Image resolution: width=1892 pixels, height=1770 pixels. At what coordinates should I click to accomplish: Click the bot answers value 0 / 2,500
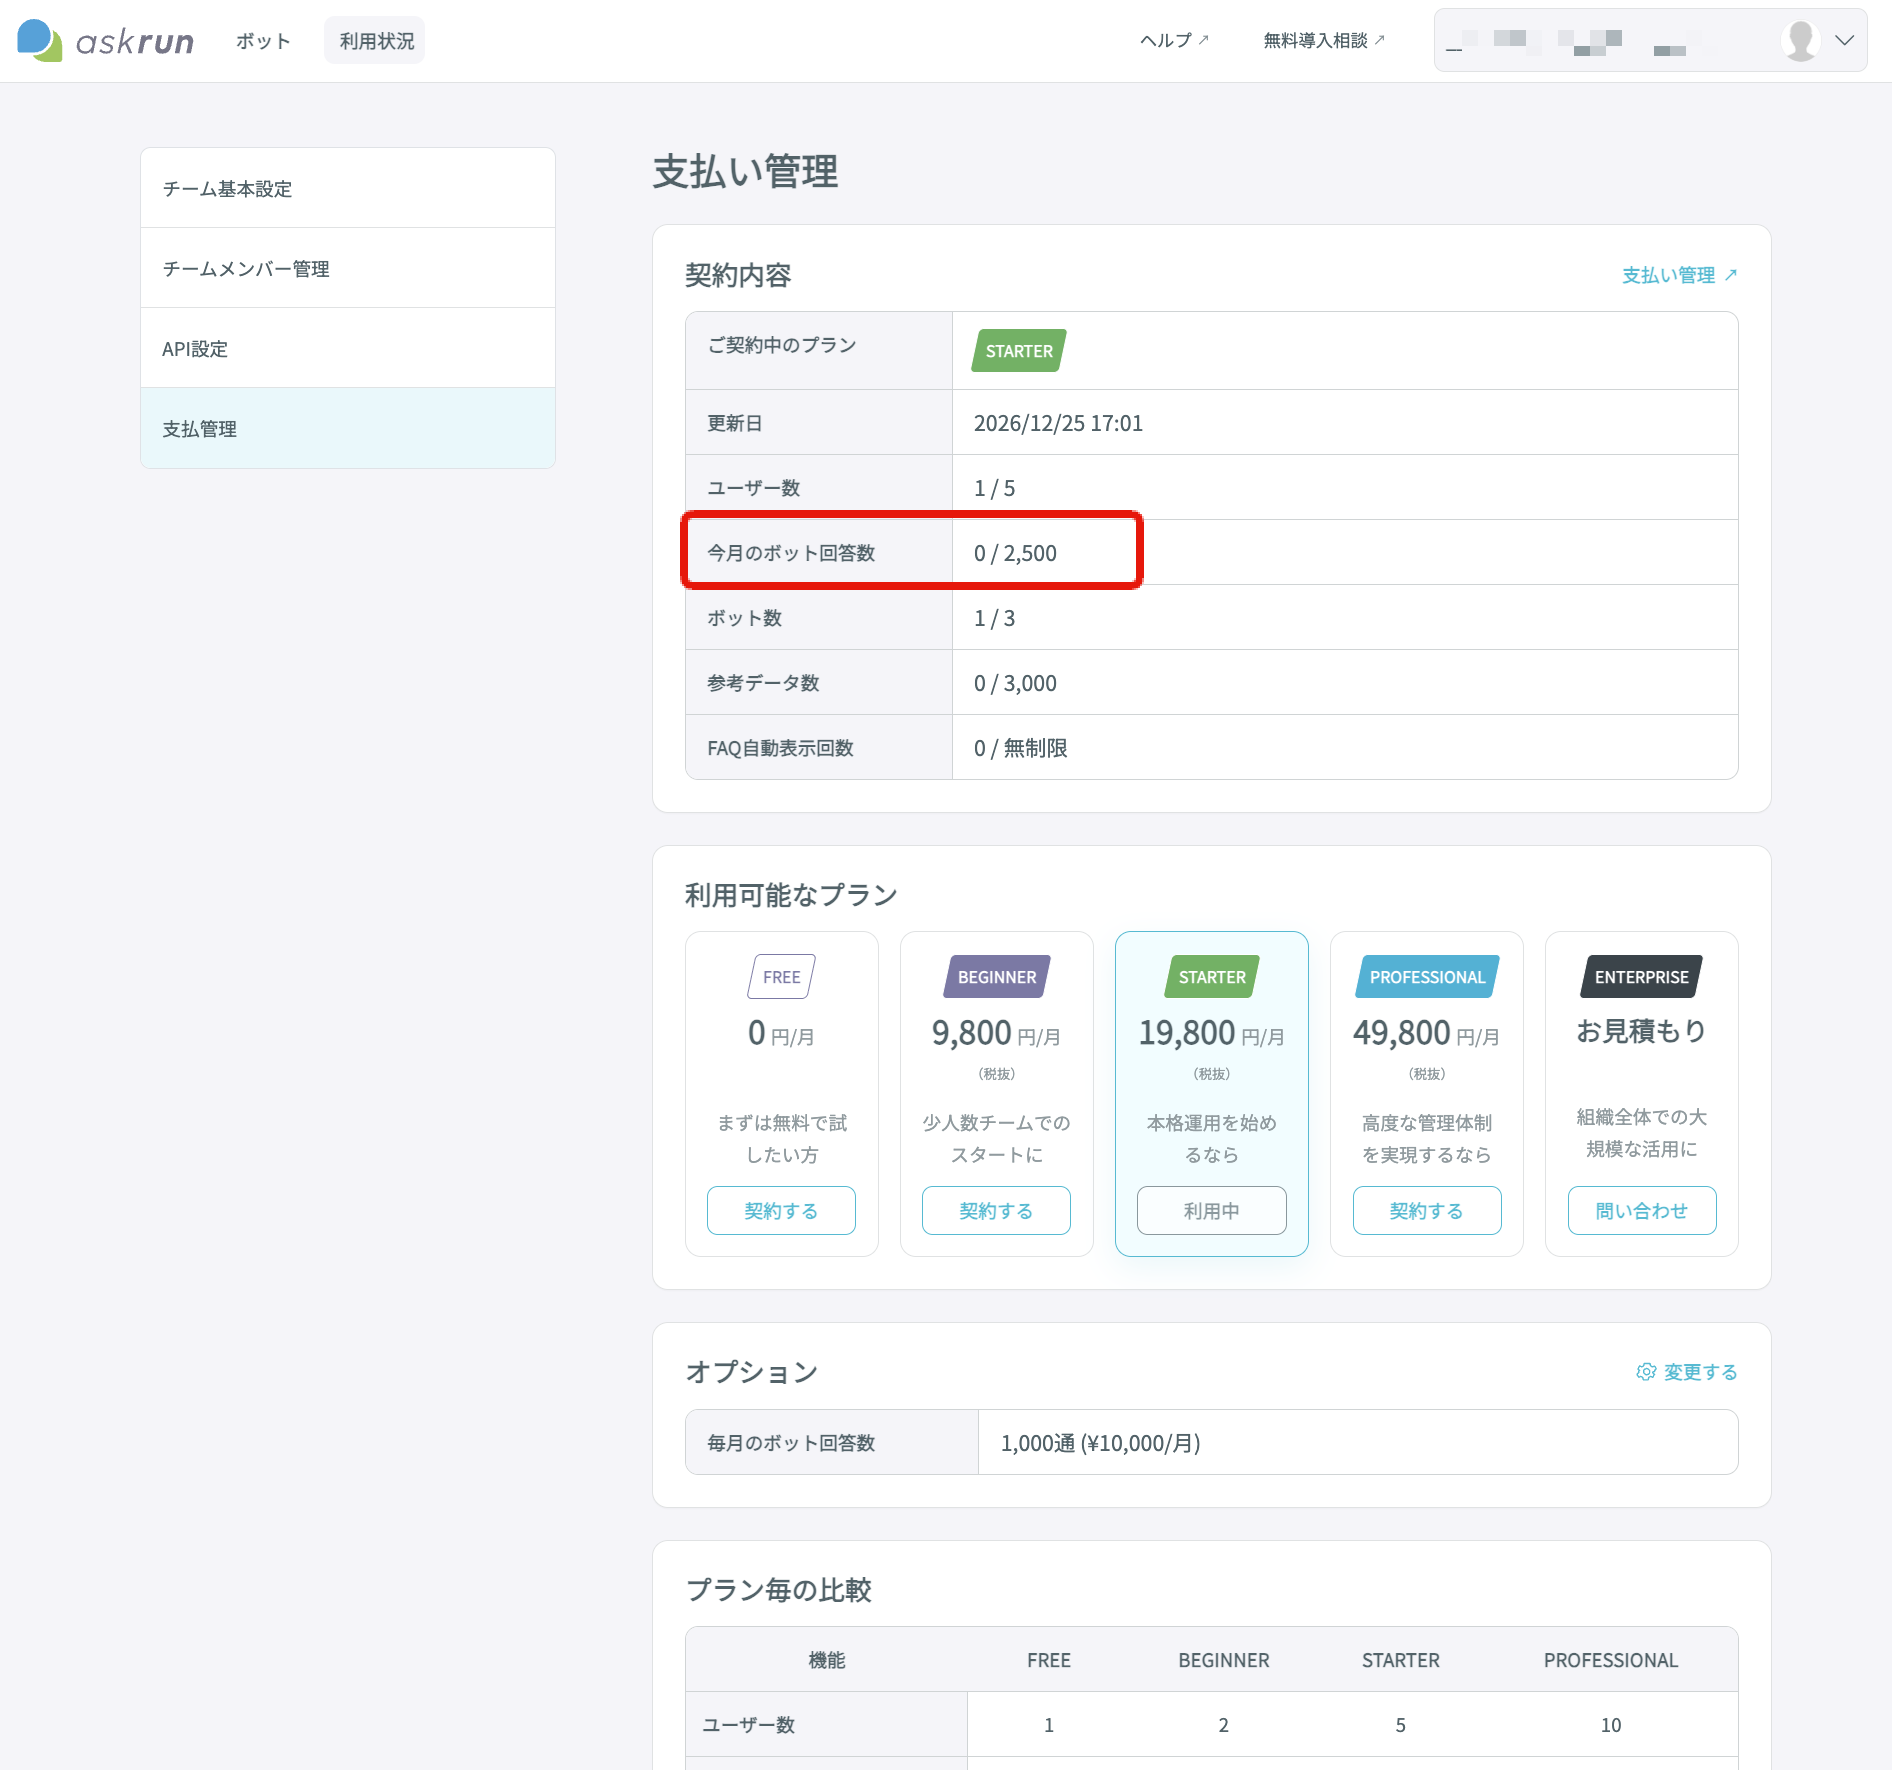tap(1015, 553)
